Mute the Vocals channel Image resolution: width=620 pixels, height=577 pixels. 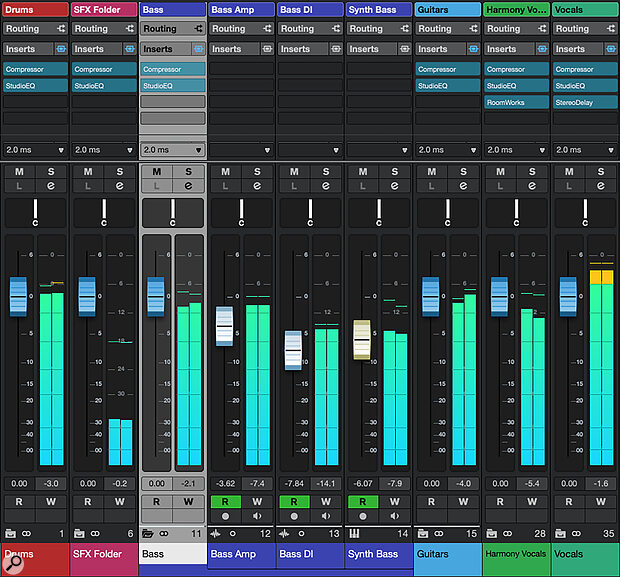click(x=569, y=172)
